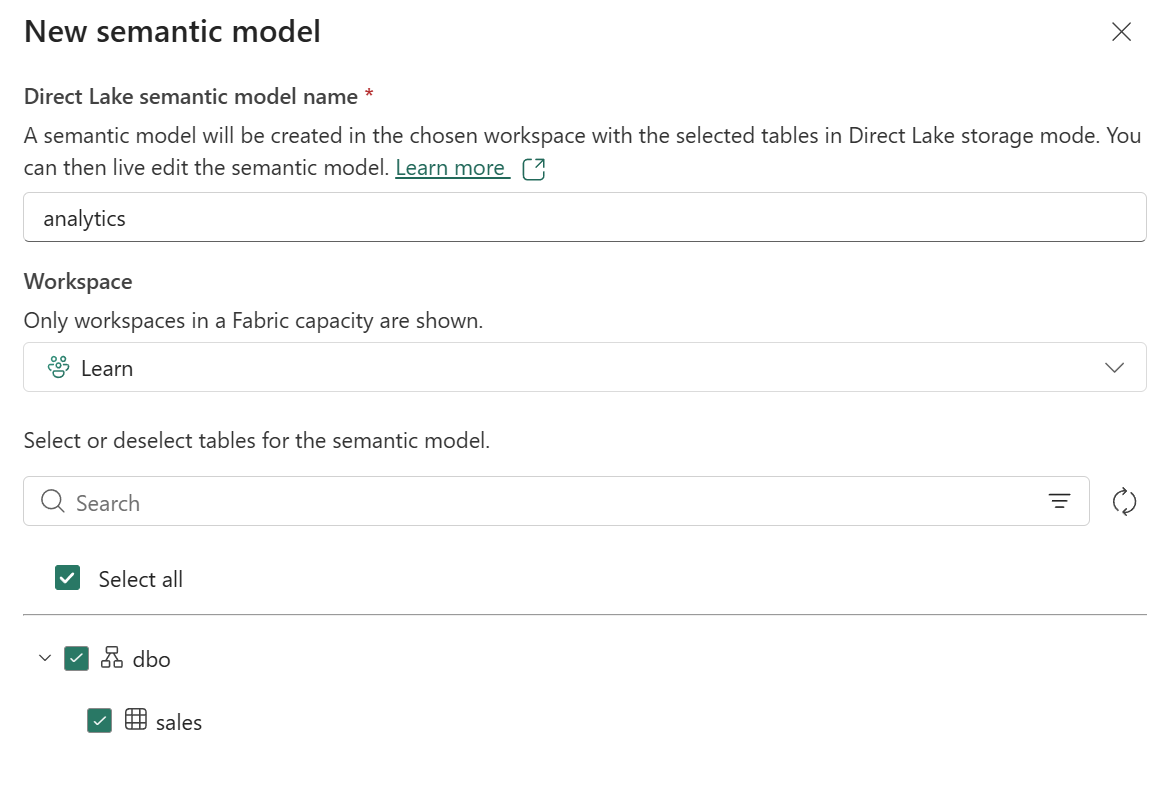The width and height of the screenshot is (1172, 786).
Task: Close the New semantic model dialog
Action: 1121,31
